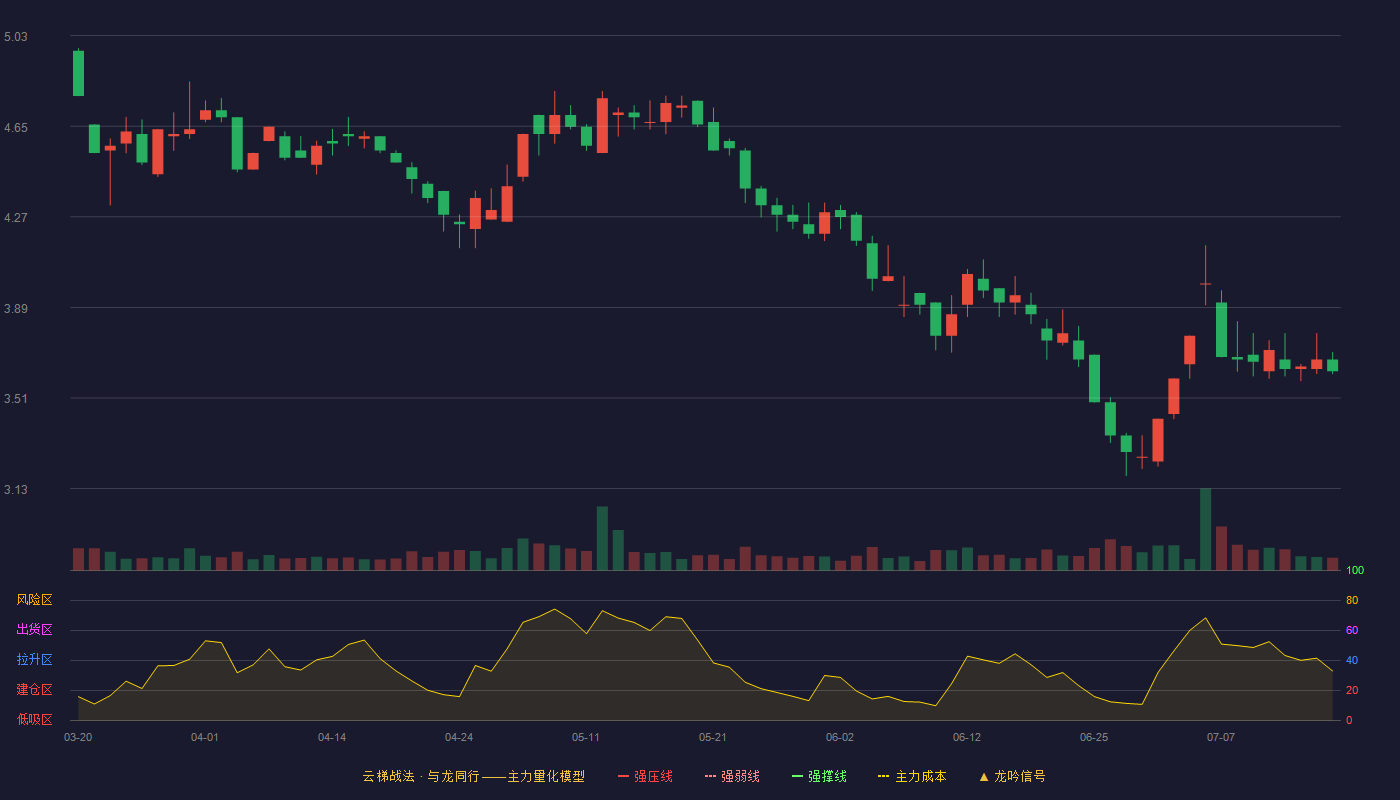This screenshot has width=1400, height=800.
Task: Click the 风险区 zone label
Action: [34, 600]
